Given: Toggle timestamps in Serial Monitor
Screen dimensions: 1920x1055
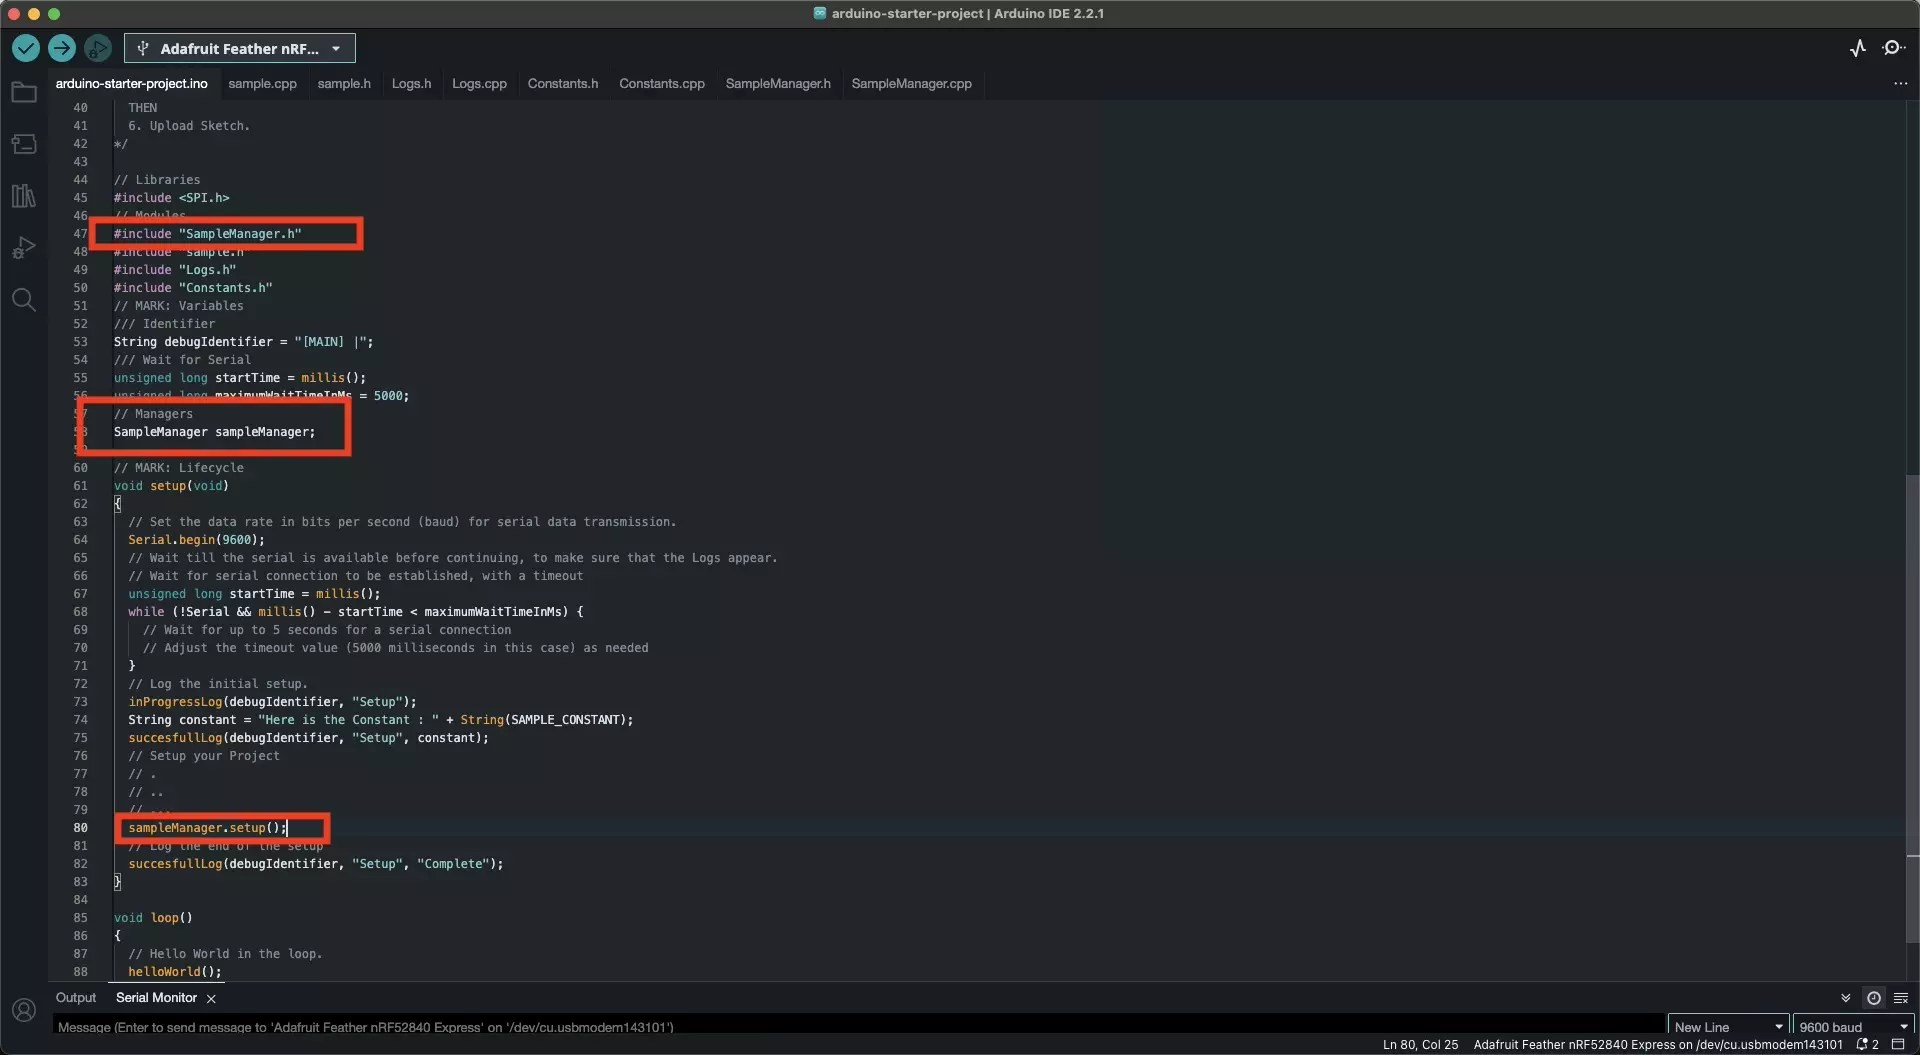Looking at the screenshot, I should [x=1875, y=998].
